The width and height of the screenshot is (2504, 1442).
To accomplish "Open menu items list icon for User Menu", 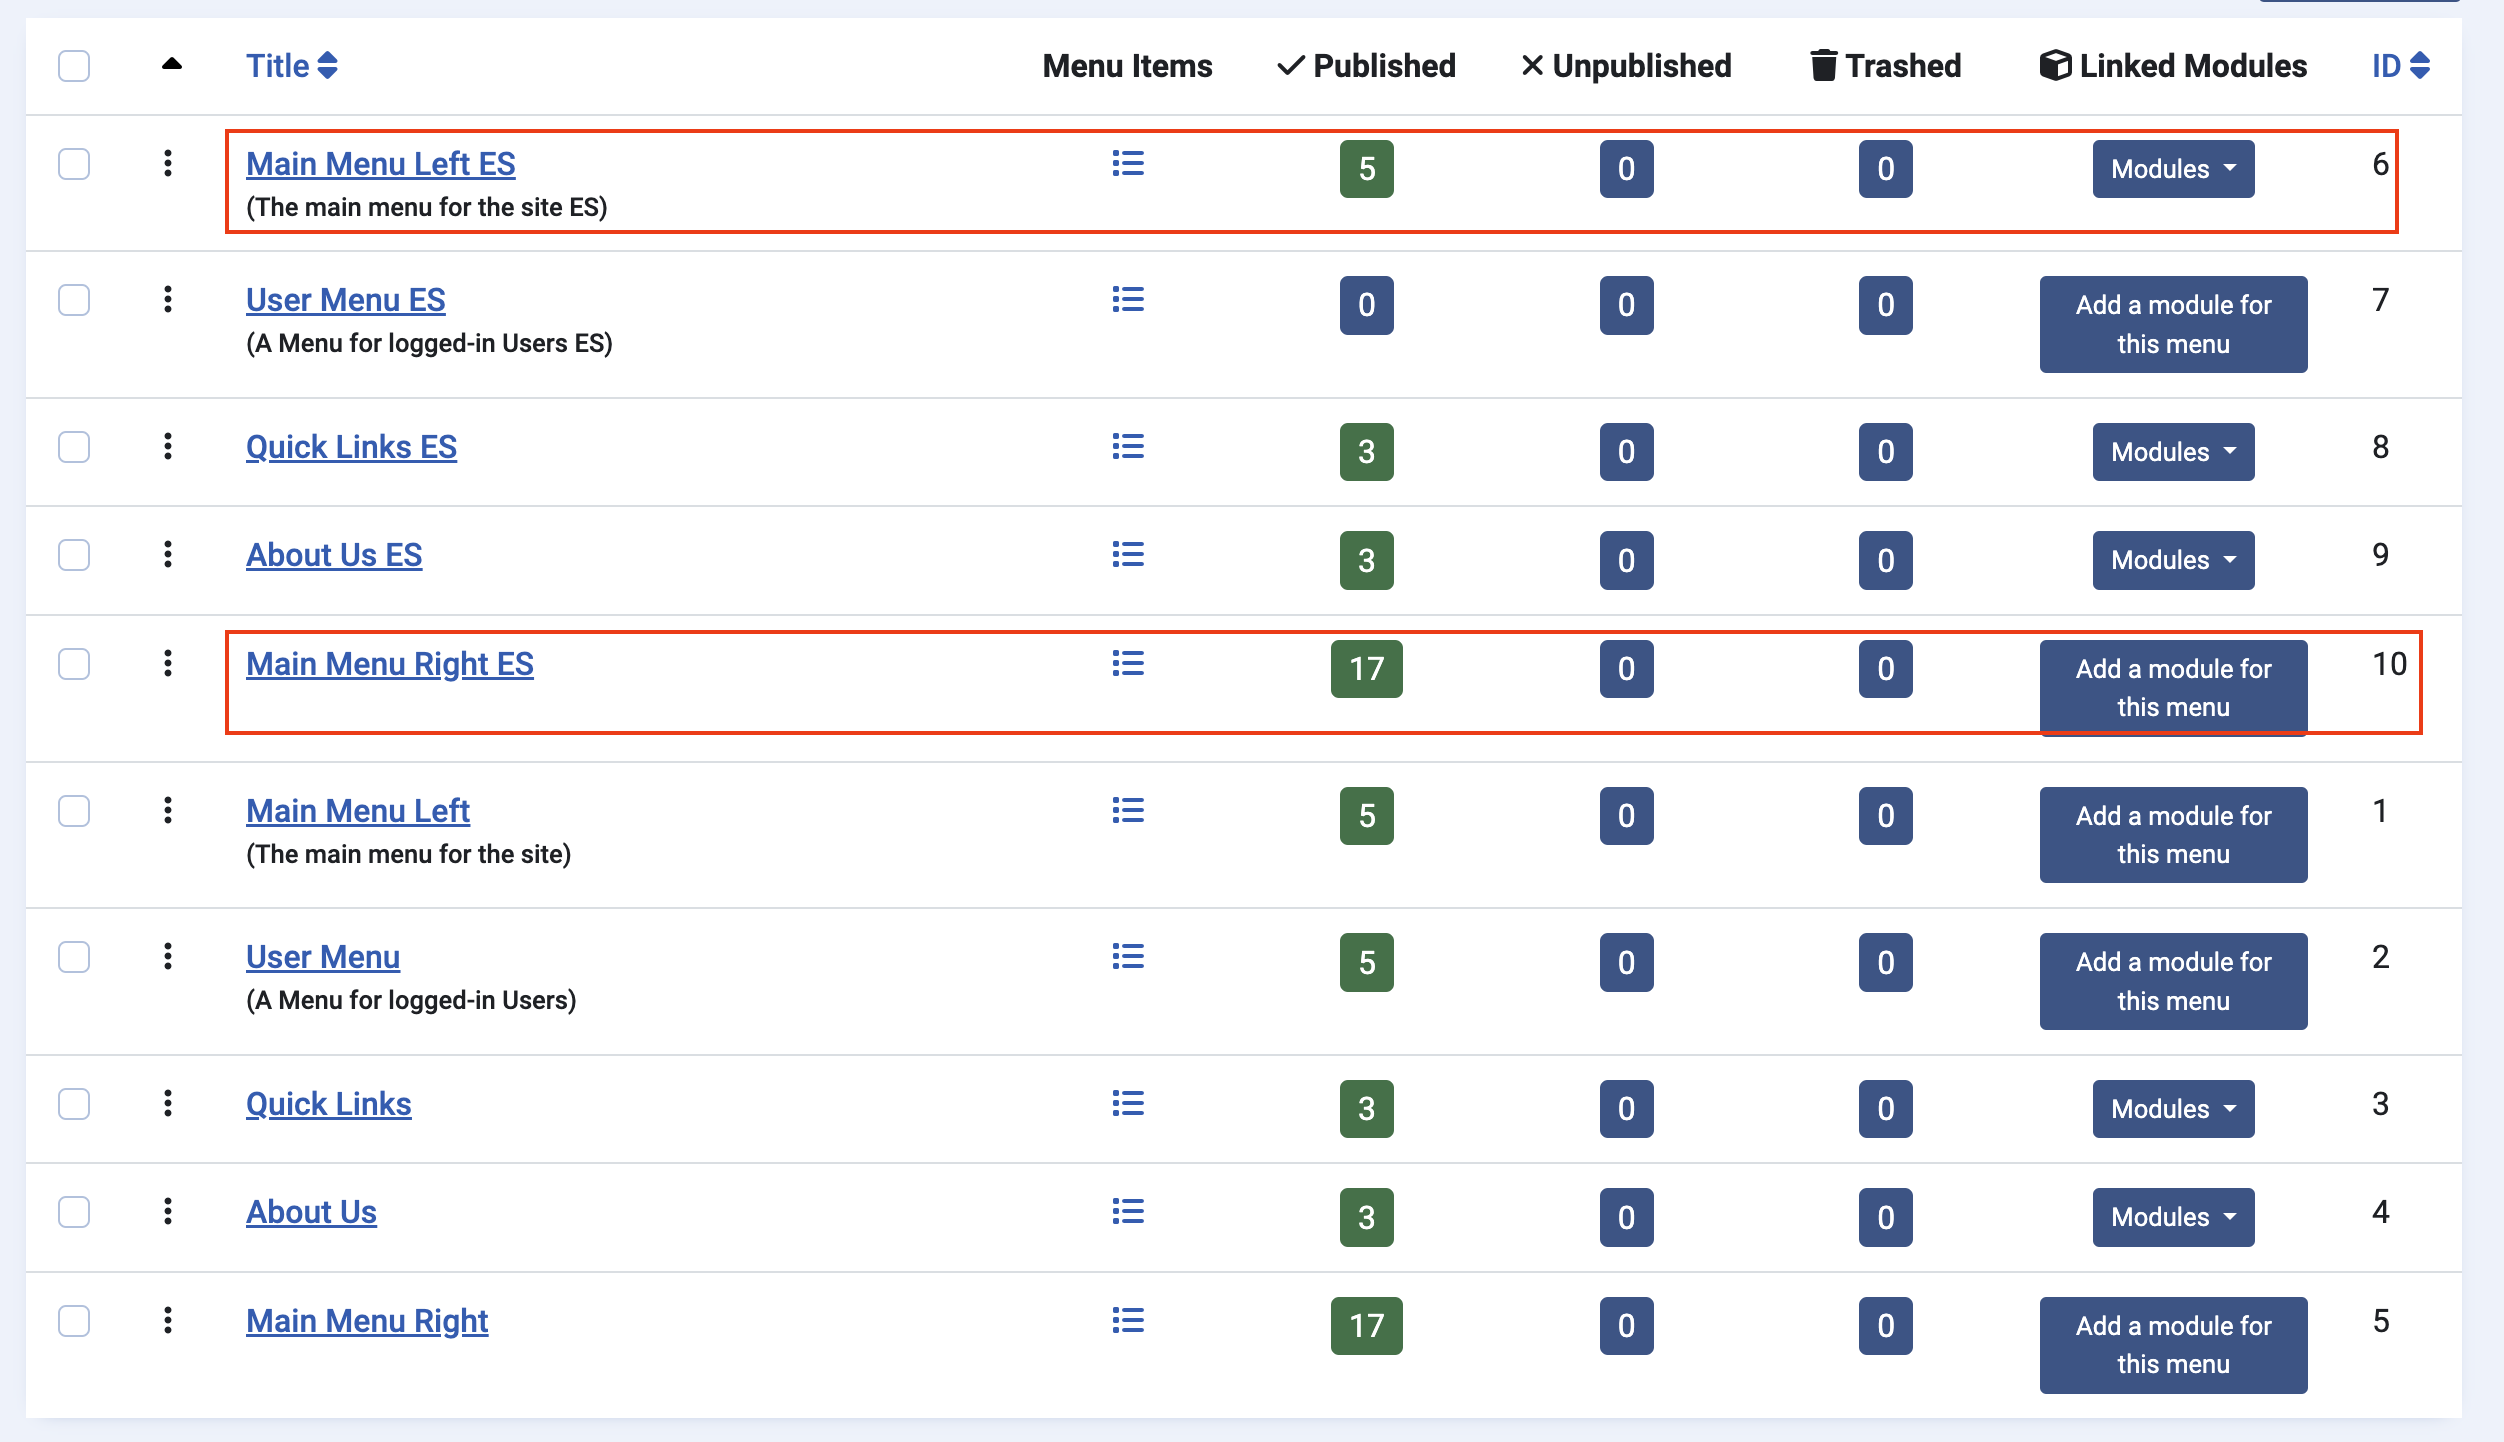I will (1127, 957).
